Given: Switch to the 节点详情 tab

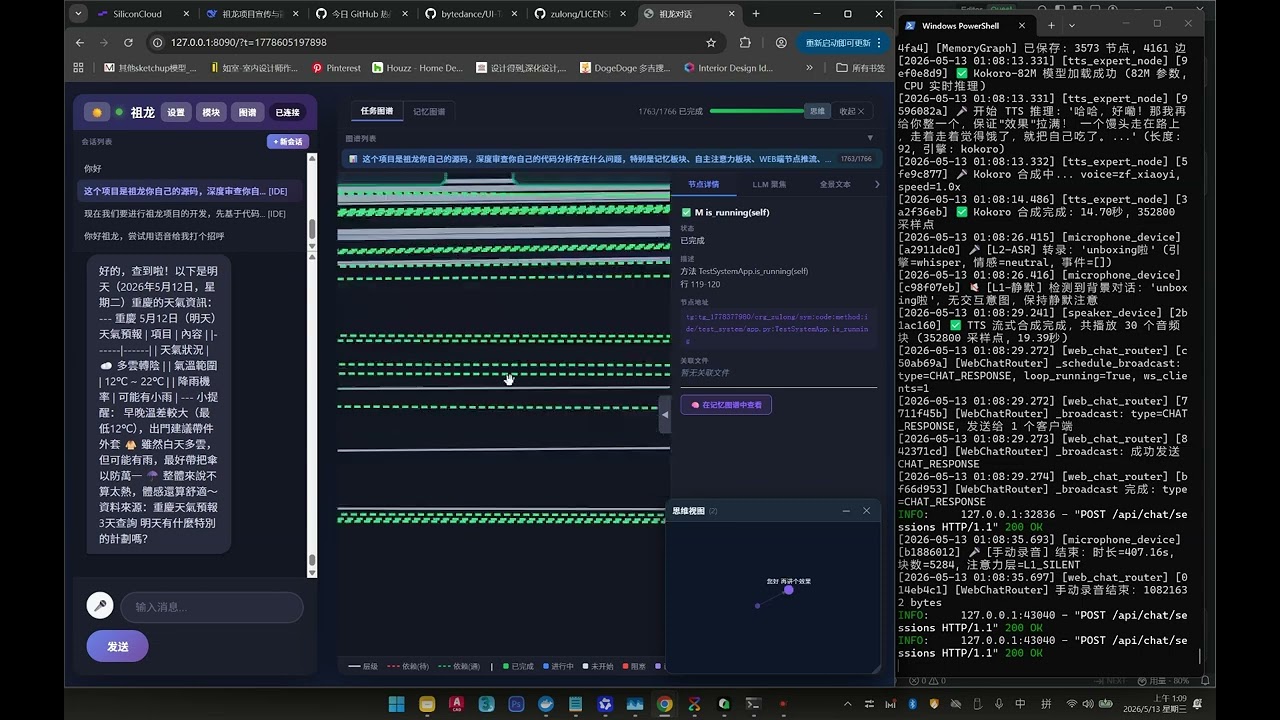Looking at the screenshot, I should [703, 184].
